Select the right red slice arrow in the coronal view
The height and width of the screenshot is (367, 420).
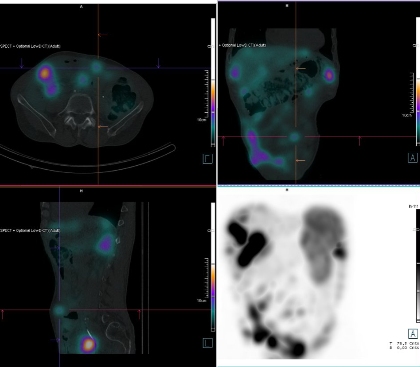click(x=359, y=141)
